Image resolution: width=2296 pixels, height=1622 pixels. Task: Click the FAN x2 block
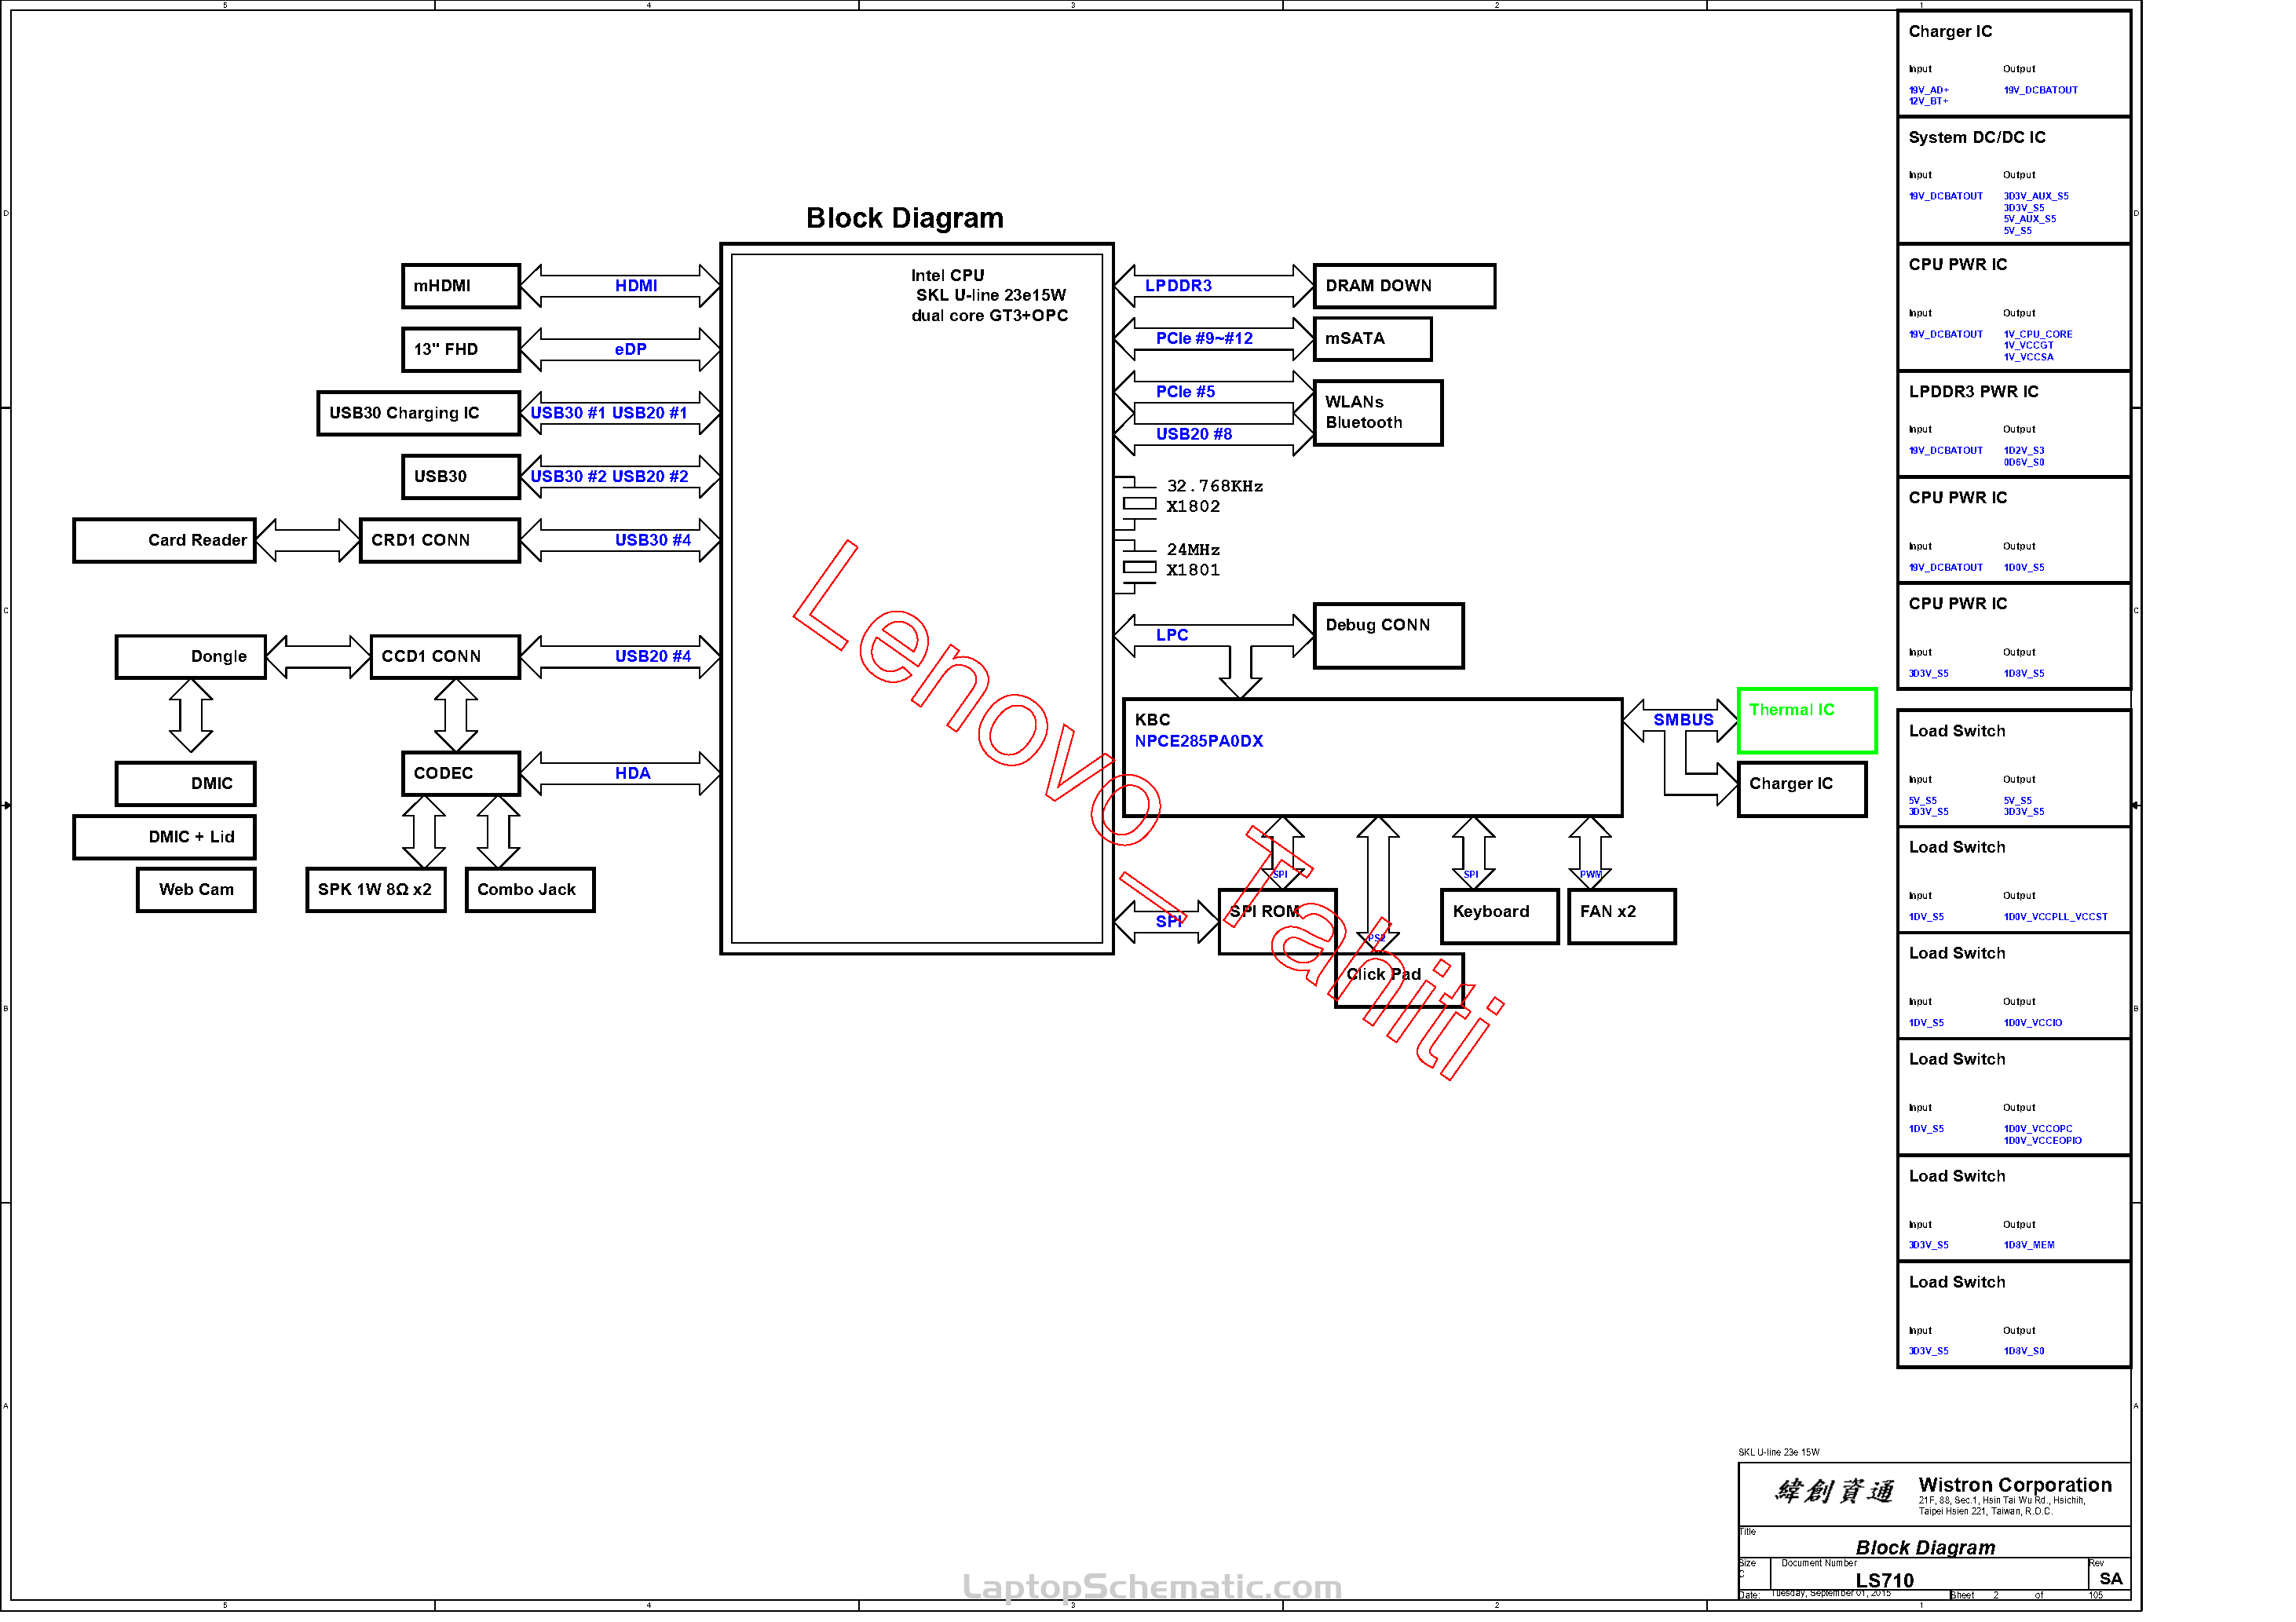click(x=1621, y=917)
